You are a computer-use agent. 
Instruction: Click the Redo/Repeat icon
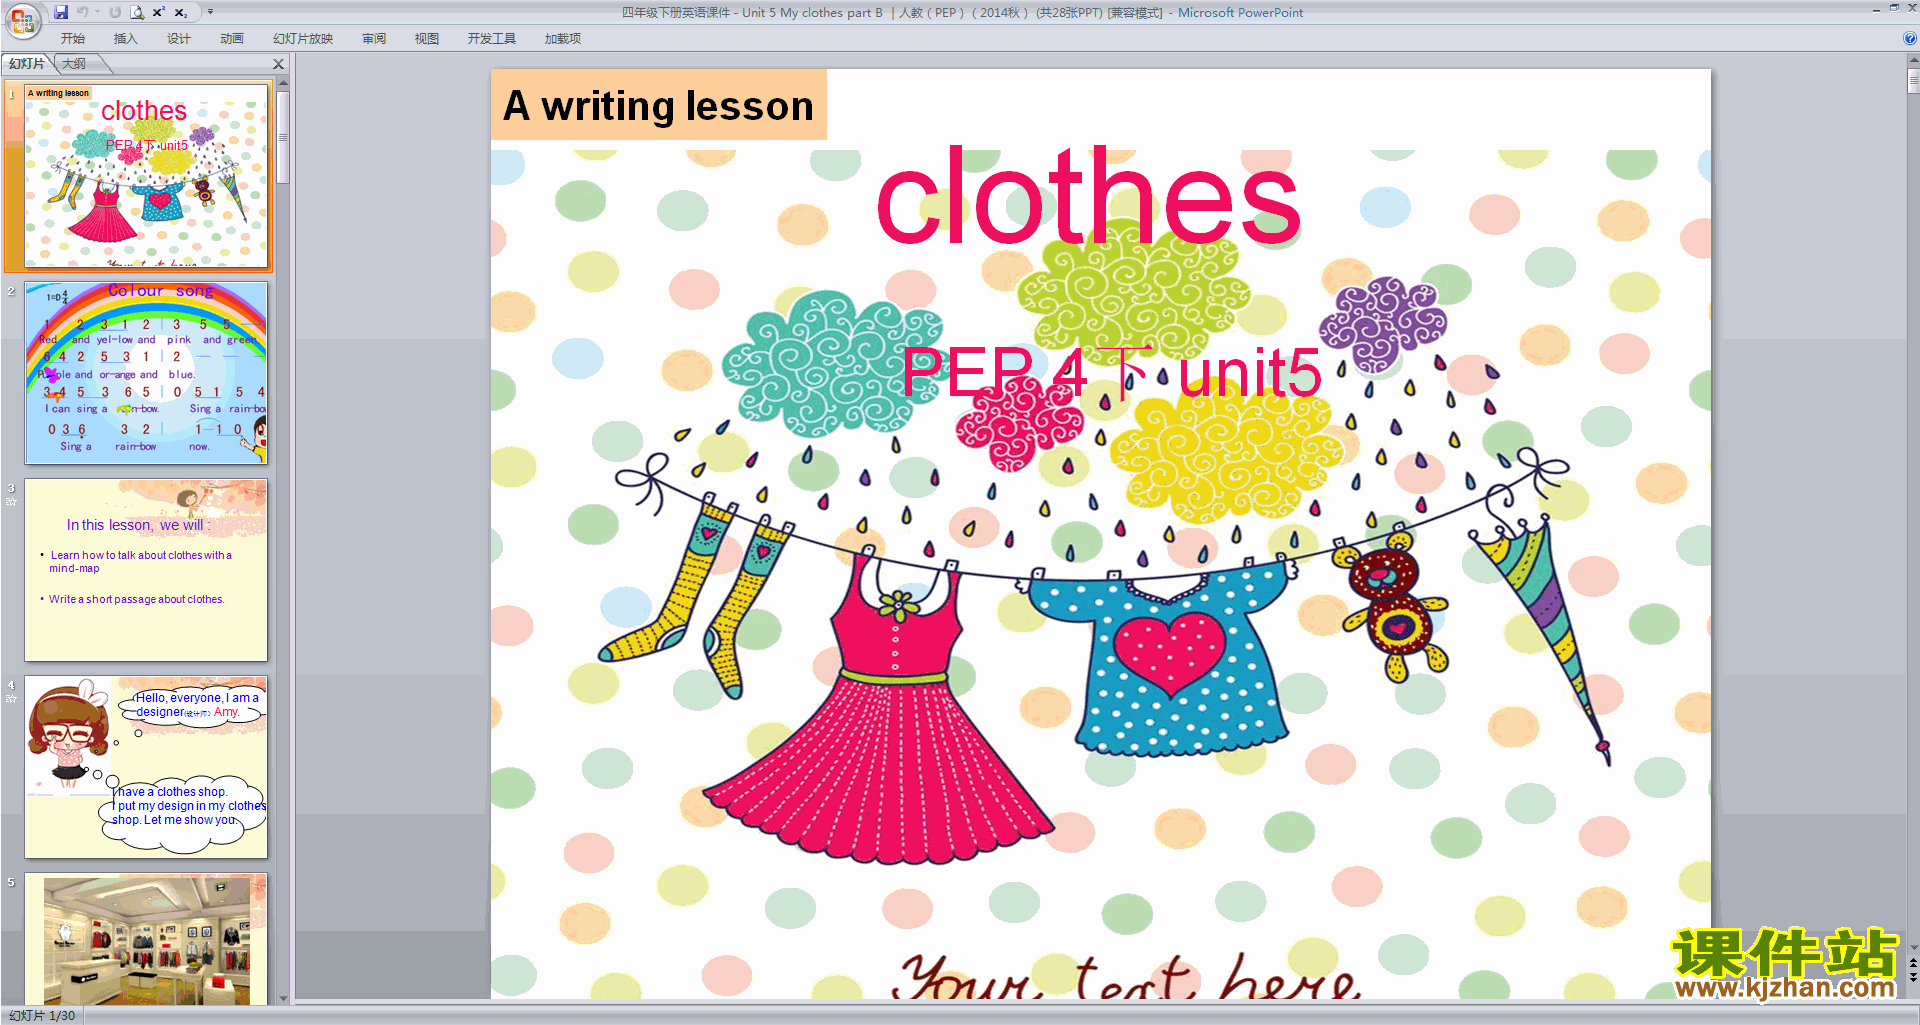(x=115, y=12)
